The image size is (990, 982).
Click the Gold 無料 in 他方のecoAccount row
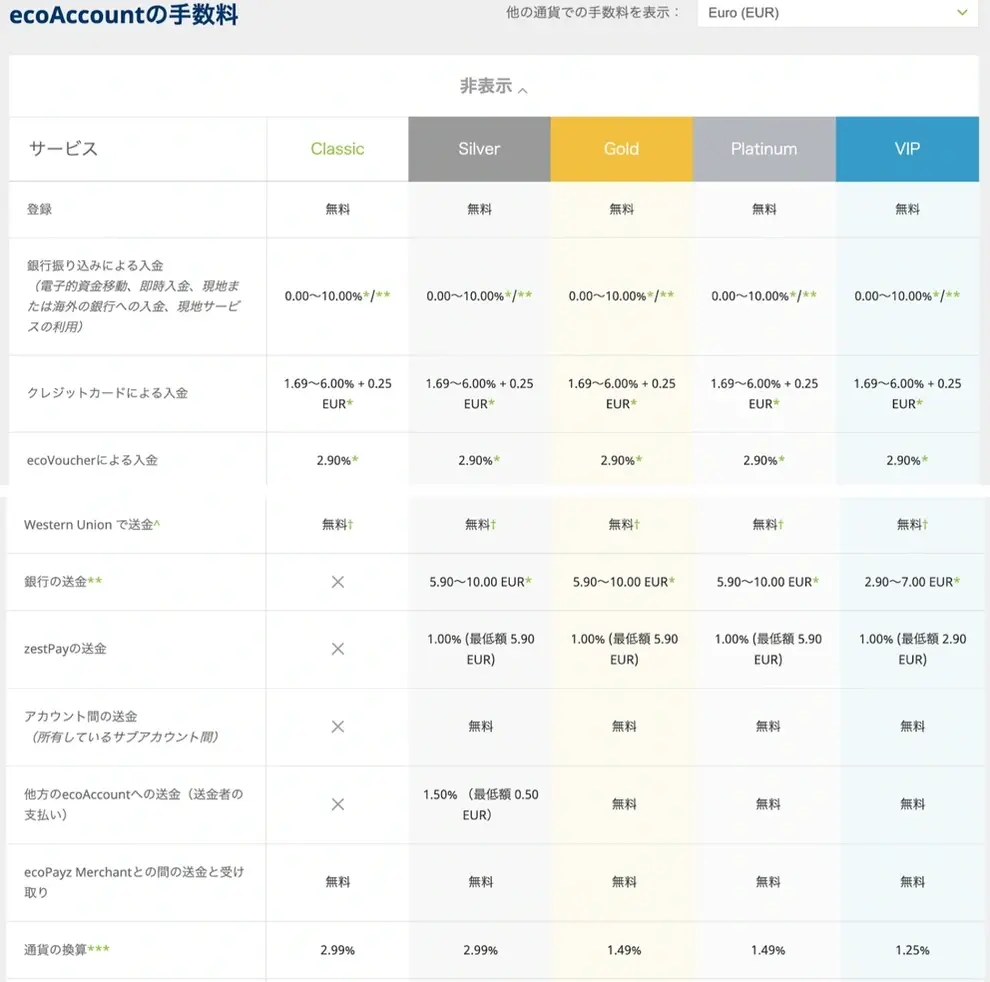tap(624, 804)
